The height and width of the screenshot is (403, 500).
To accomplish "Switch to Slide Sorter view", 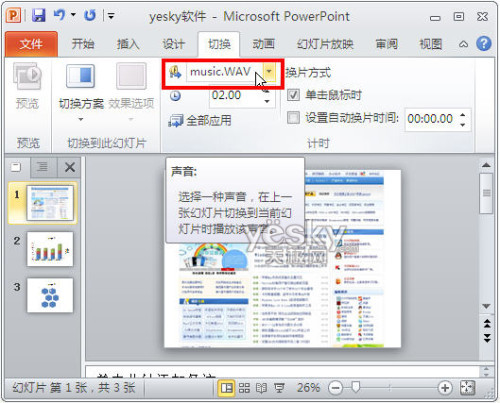I will (x=244, y=388).
